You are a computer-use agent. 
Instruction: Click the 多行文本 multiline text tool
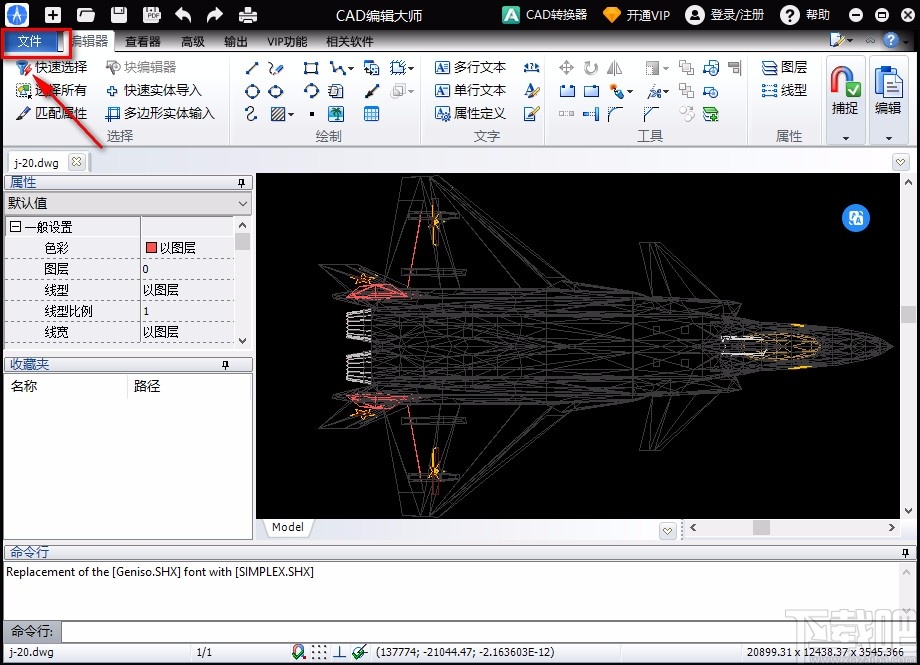click(x=470, y=67)
